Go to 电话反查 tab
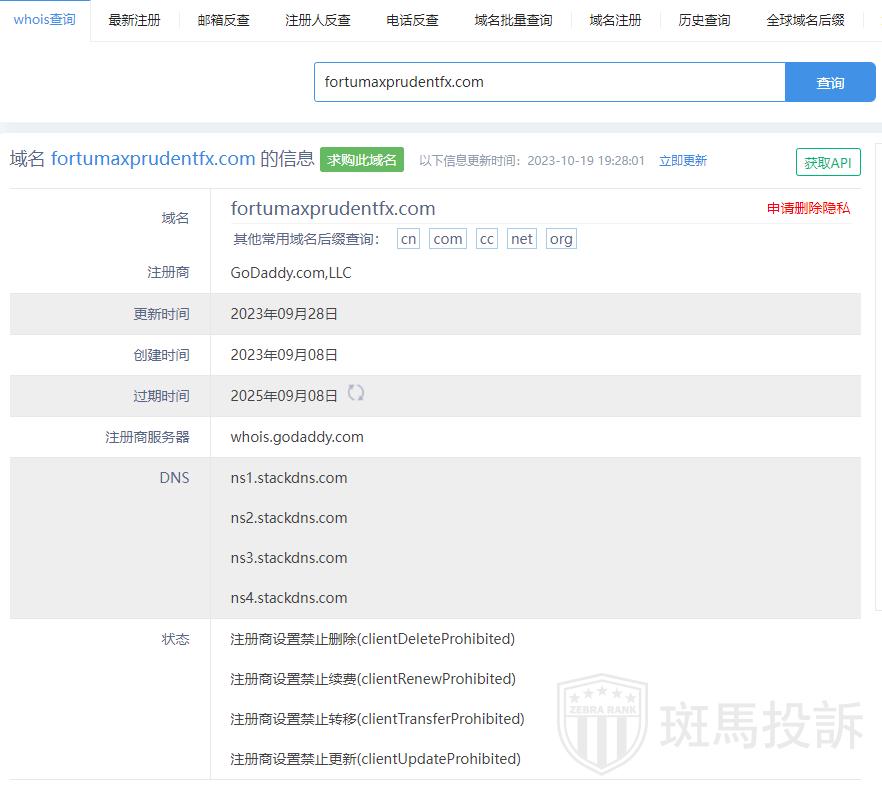This screenshot has height=787, width=882. 412,20
